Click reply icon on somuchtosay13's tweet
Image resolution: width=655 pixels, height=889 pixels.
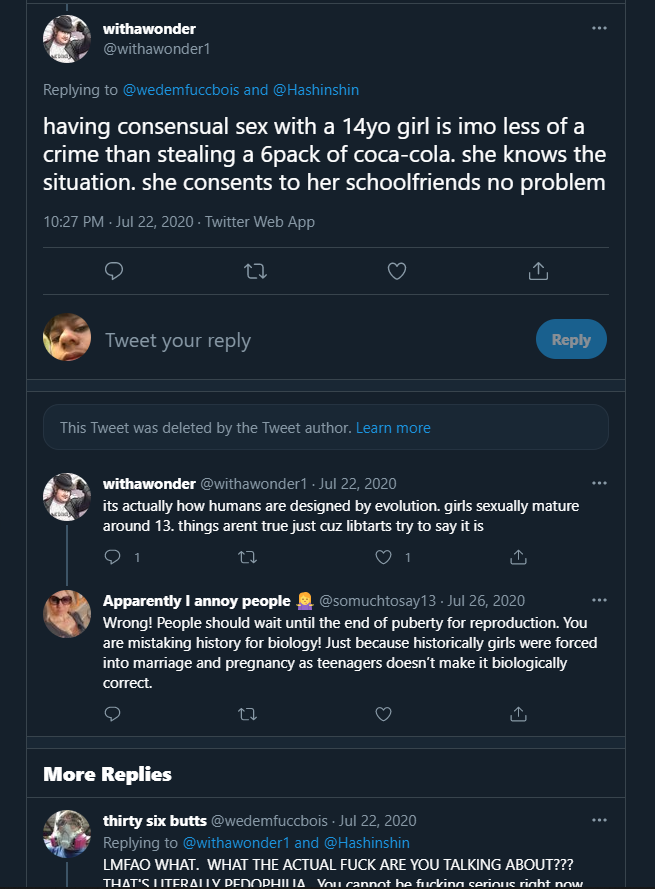pos(113,714)
